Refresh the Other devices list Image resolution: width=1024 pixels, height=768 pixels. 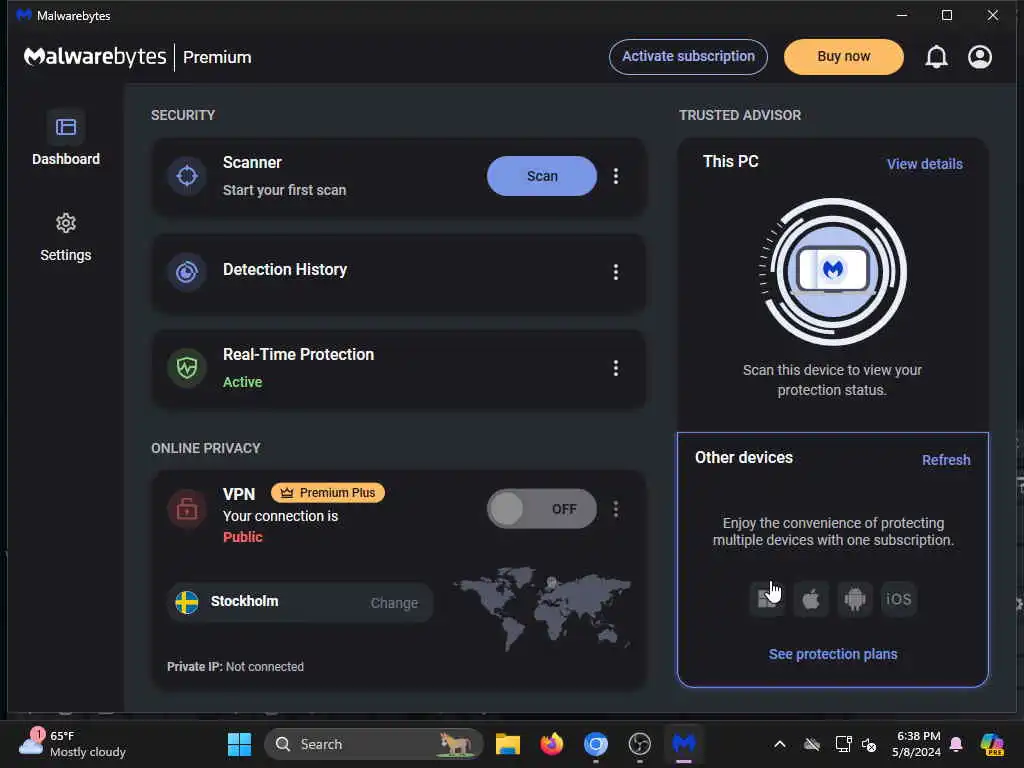click(x=946, y=460)
